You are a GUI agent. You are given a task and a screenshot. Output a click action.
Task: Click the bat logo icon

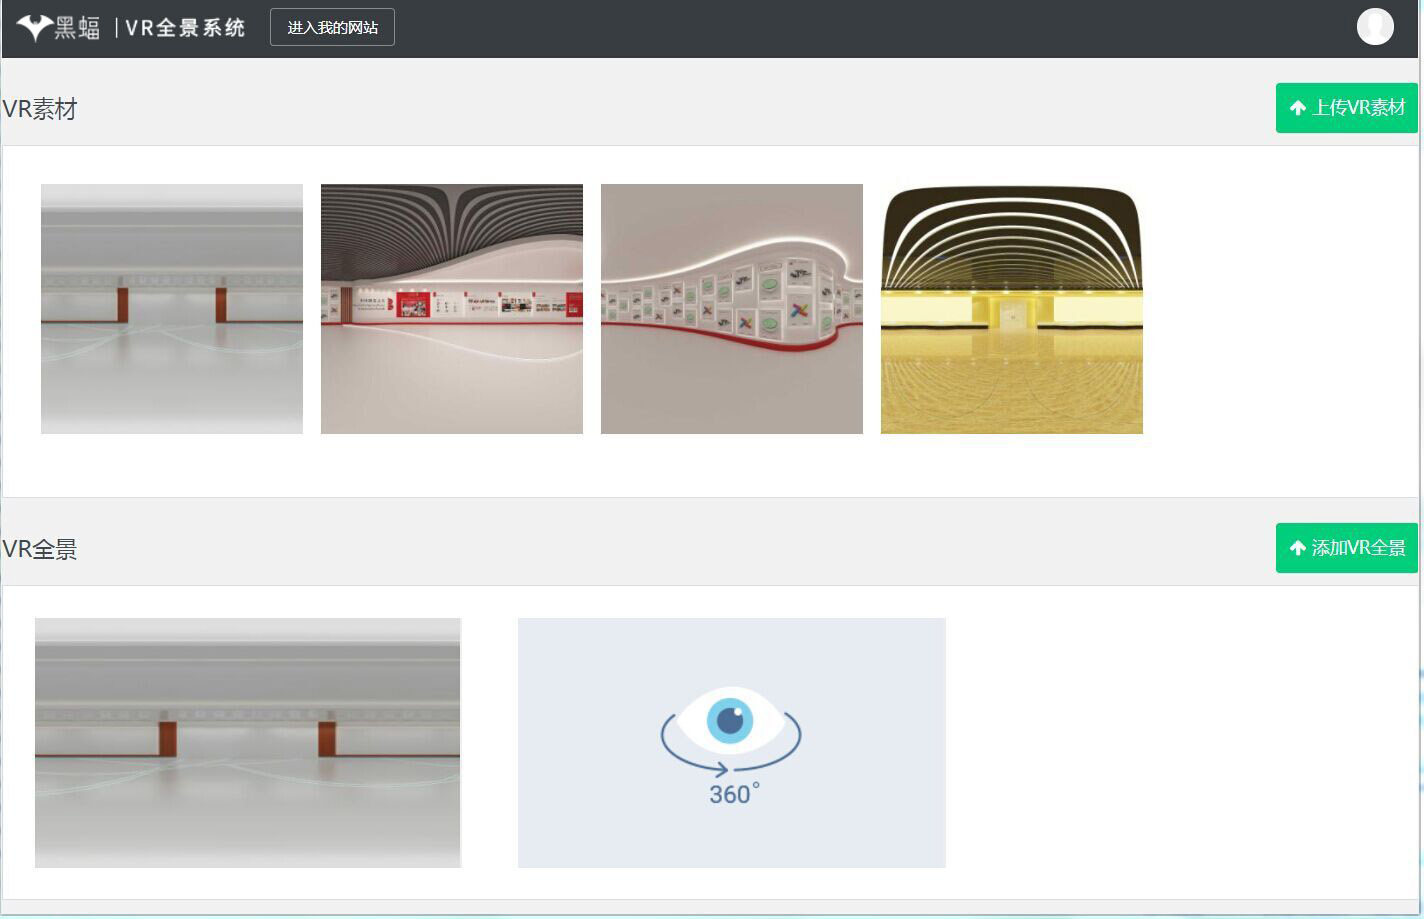point(34,28)
